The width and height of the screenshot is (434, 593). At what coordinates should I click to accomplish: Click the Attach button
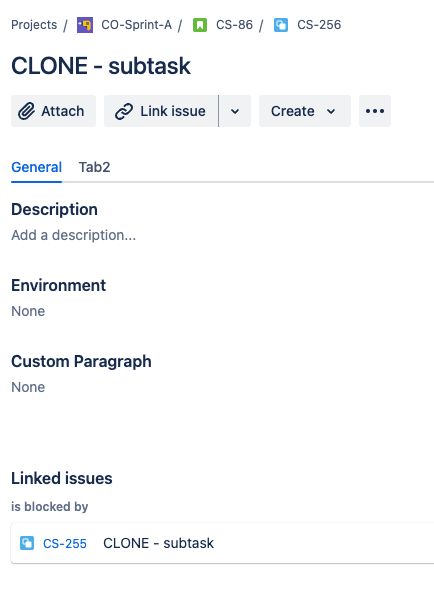(x=53, y=111)
